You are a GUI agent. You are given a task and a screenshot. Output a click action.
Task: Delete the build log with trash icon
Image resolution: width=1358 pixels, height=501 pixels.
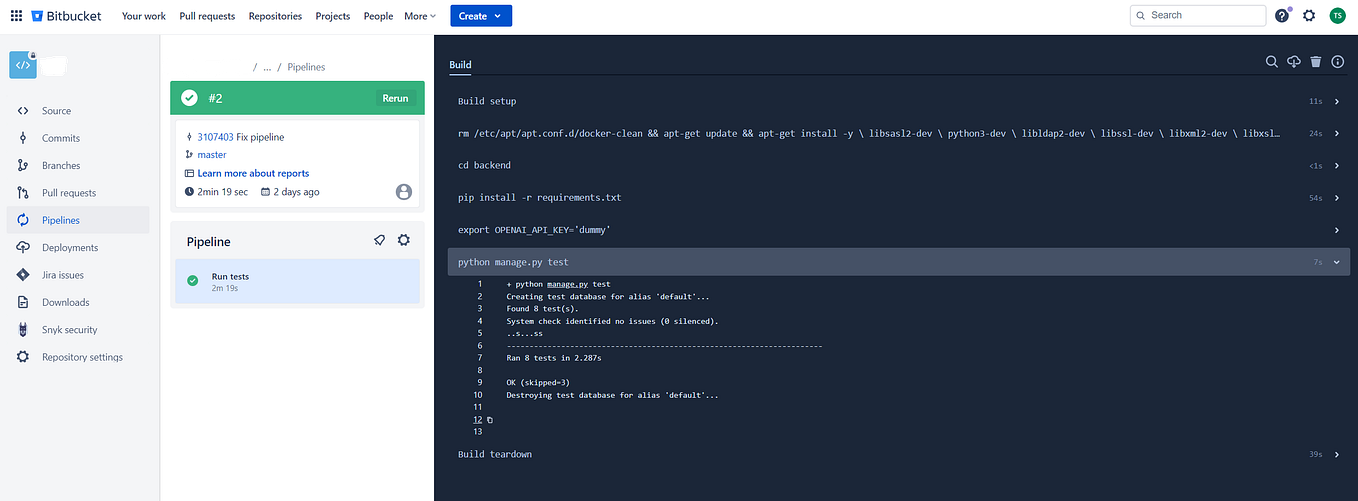[x=1316, y=62]
